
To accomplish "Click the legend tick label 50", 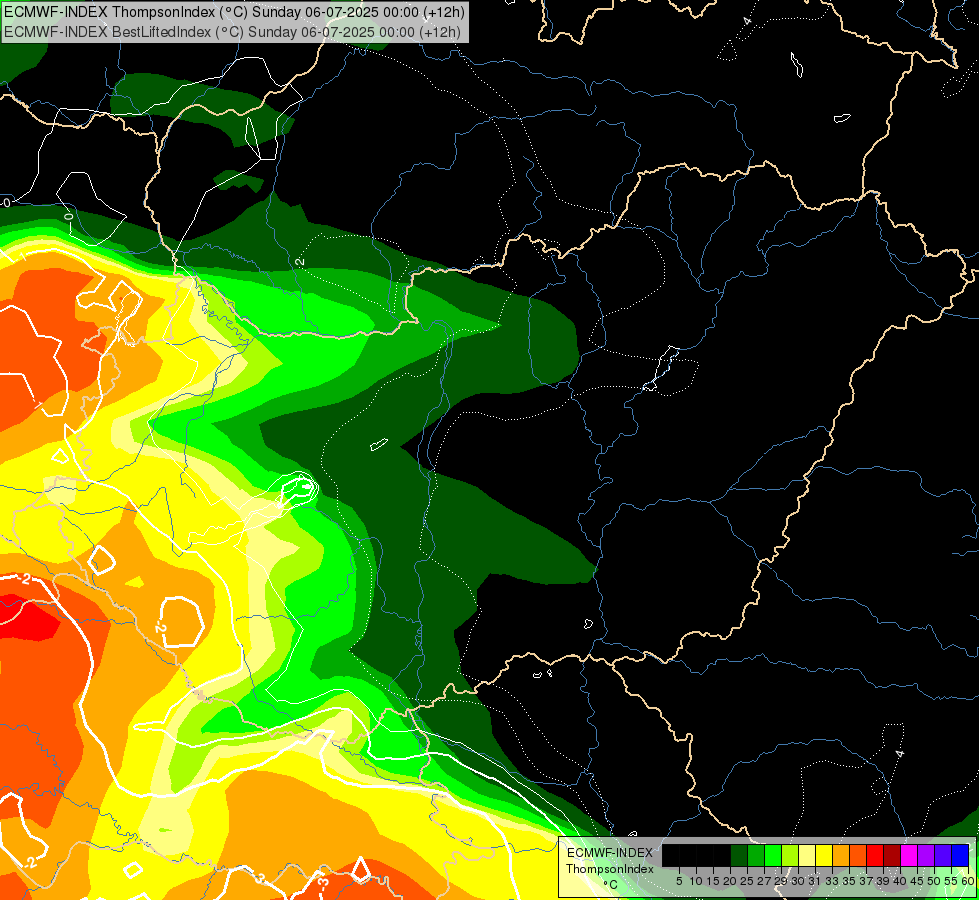I will [934, 881].
